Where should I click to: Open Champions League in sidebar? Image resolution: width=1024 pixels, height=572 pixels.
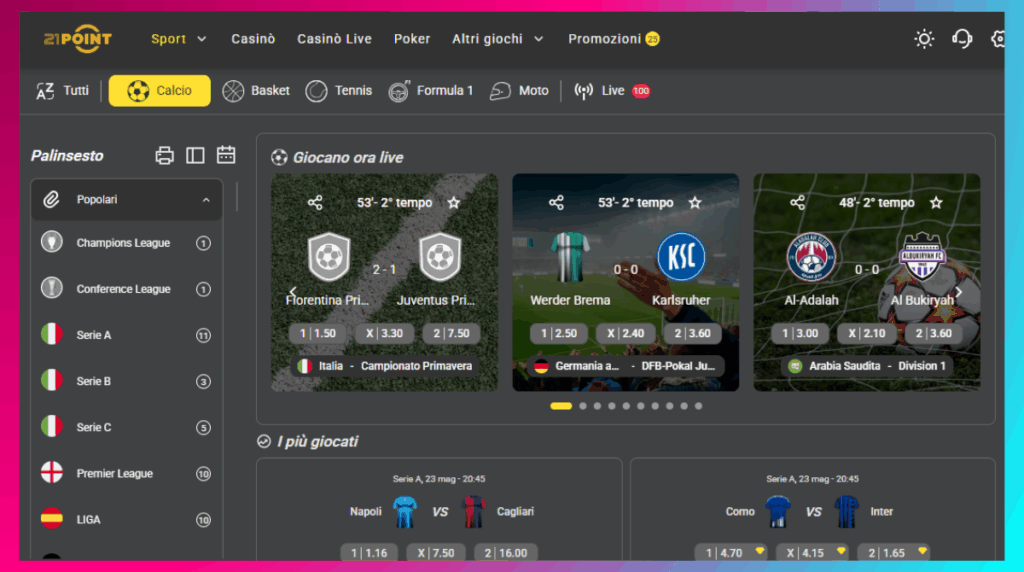coord(127,243)
